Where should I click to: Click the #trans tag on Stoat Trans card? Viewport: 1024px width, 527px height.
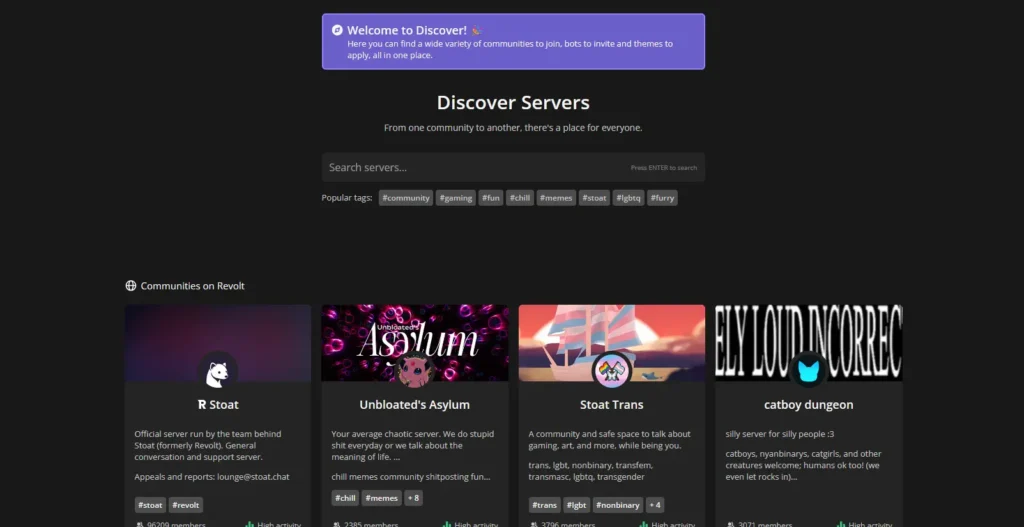[544, 505]
